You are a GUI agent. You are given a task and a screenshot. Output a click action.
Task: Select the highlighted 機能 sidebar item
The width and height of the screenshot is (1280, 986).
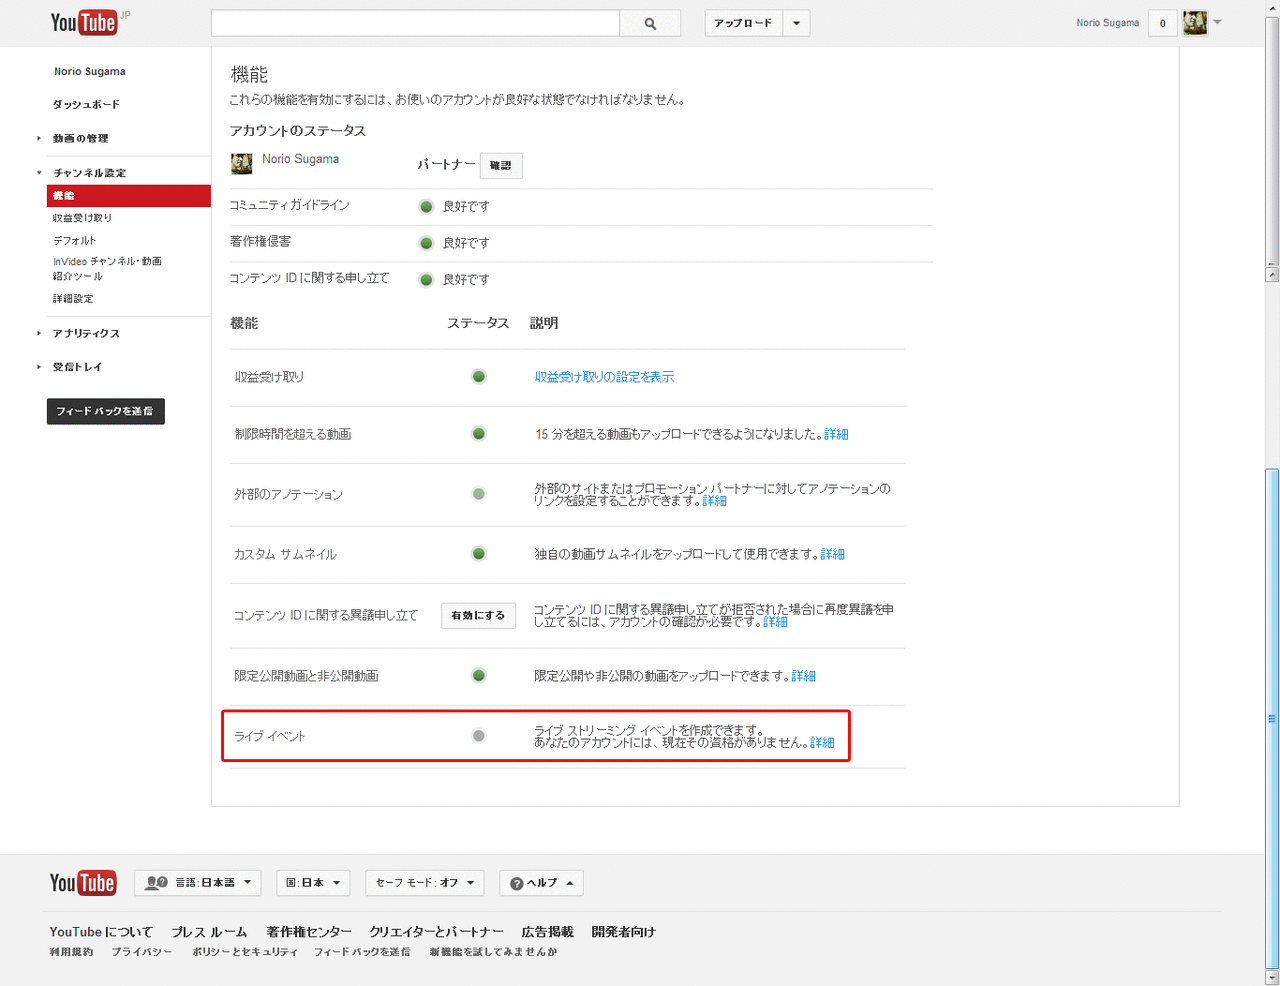pos(129,196)
